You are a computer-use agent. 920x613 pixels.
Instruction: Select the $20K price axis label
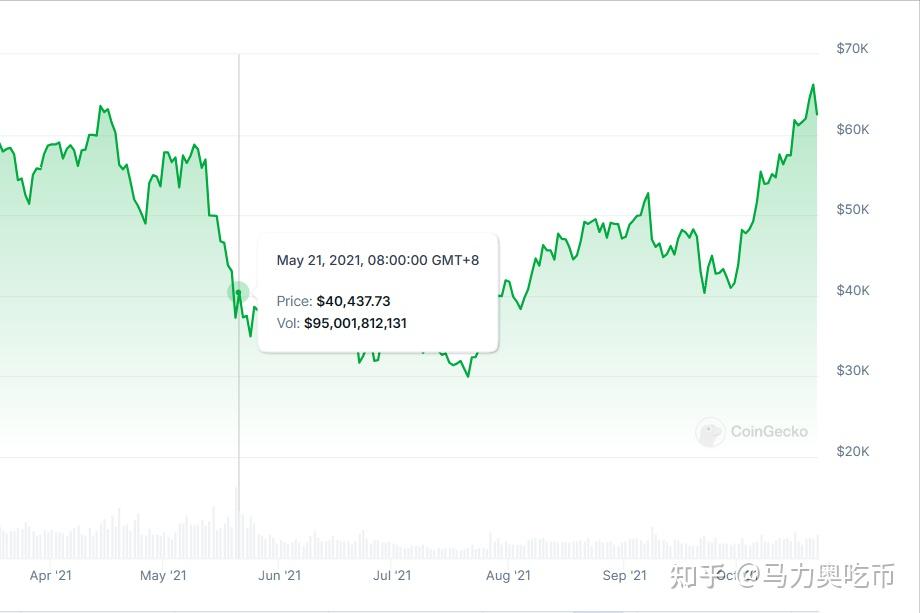[x=853, y=451]
